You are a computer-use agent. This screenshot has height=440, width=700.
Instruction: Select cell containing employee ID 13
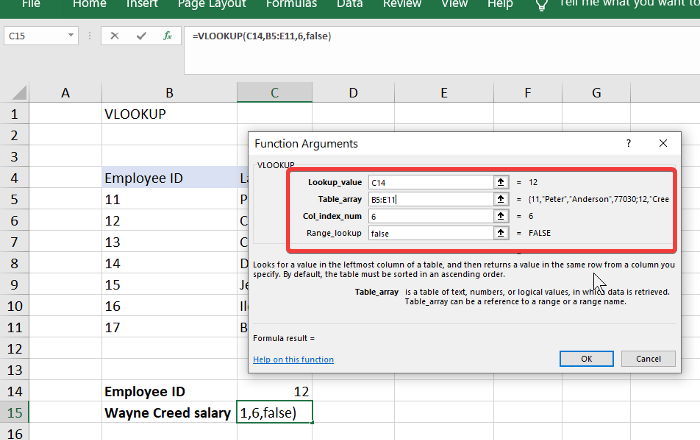[x=169, y=242]
